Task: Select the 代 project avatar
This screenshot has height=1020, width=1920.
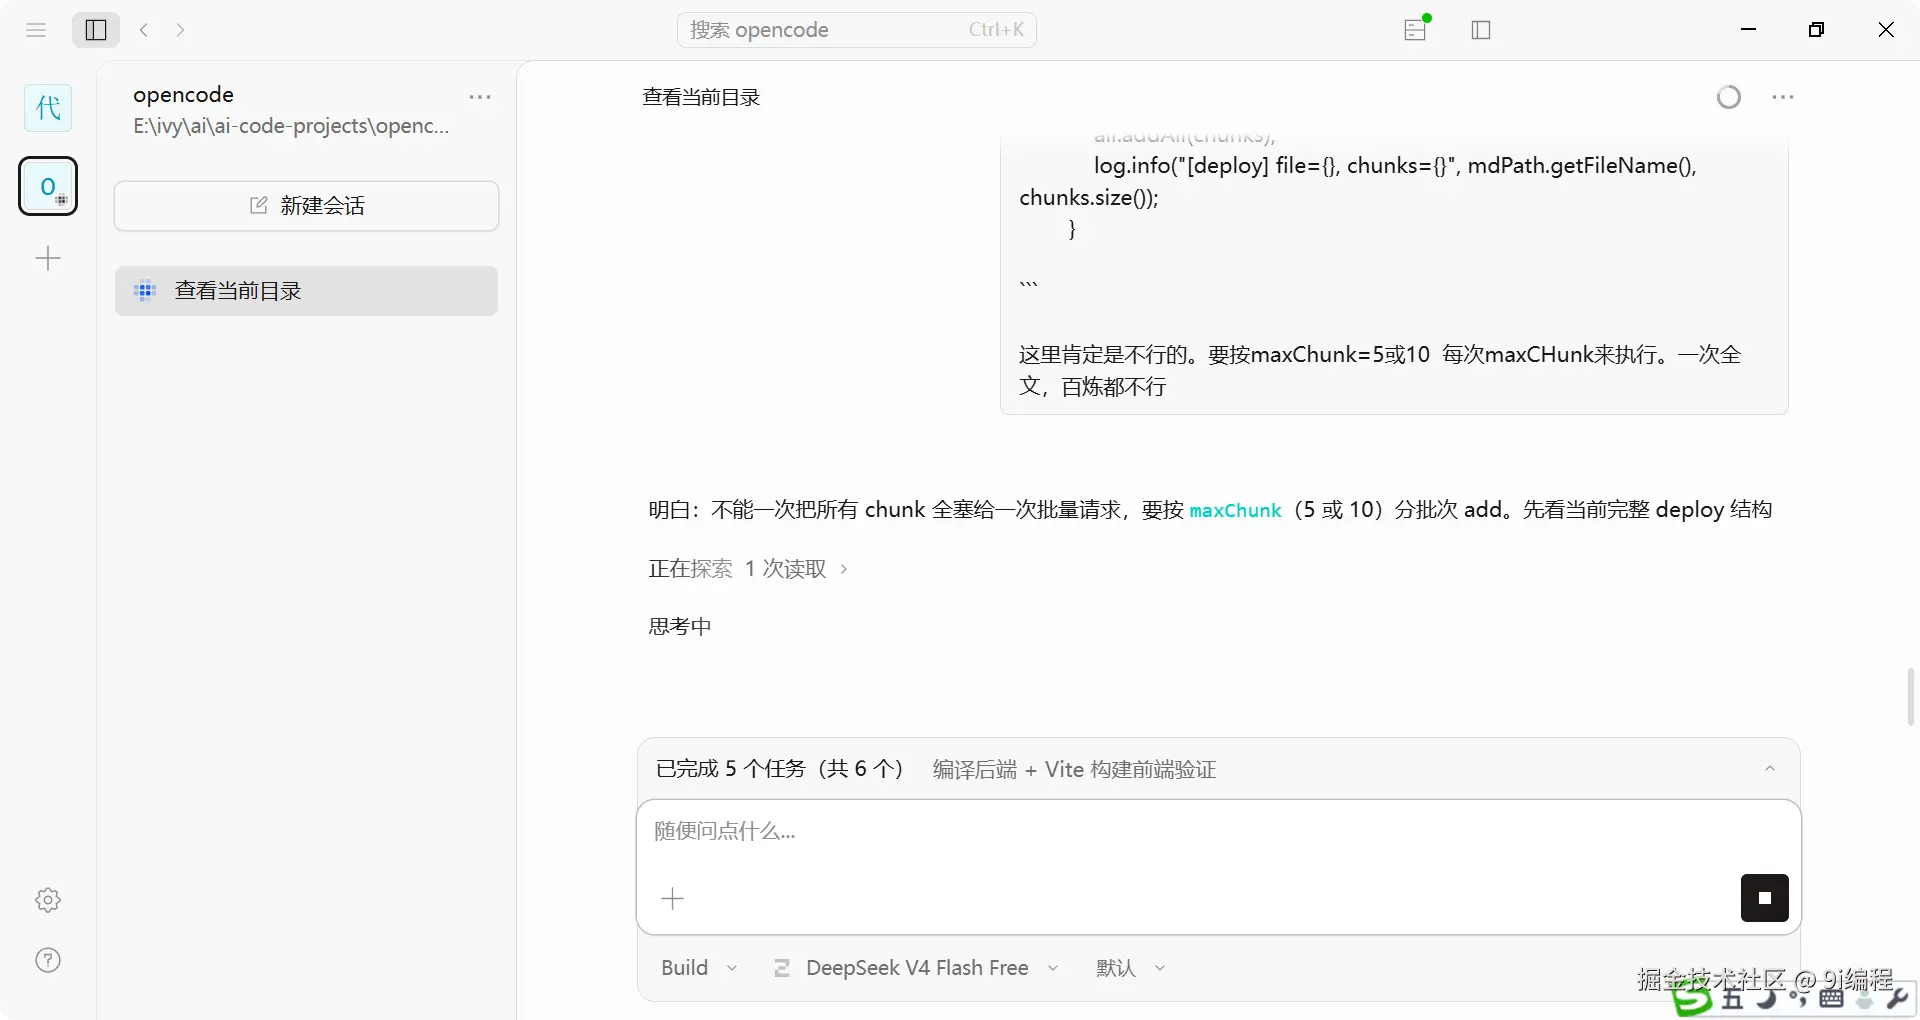Action: tap(48, 108)
